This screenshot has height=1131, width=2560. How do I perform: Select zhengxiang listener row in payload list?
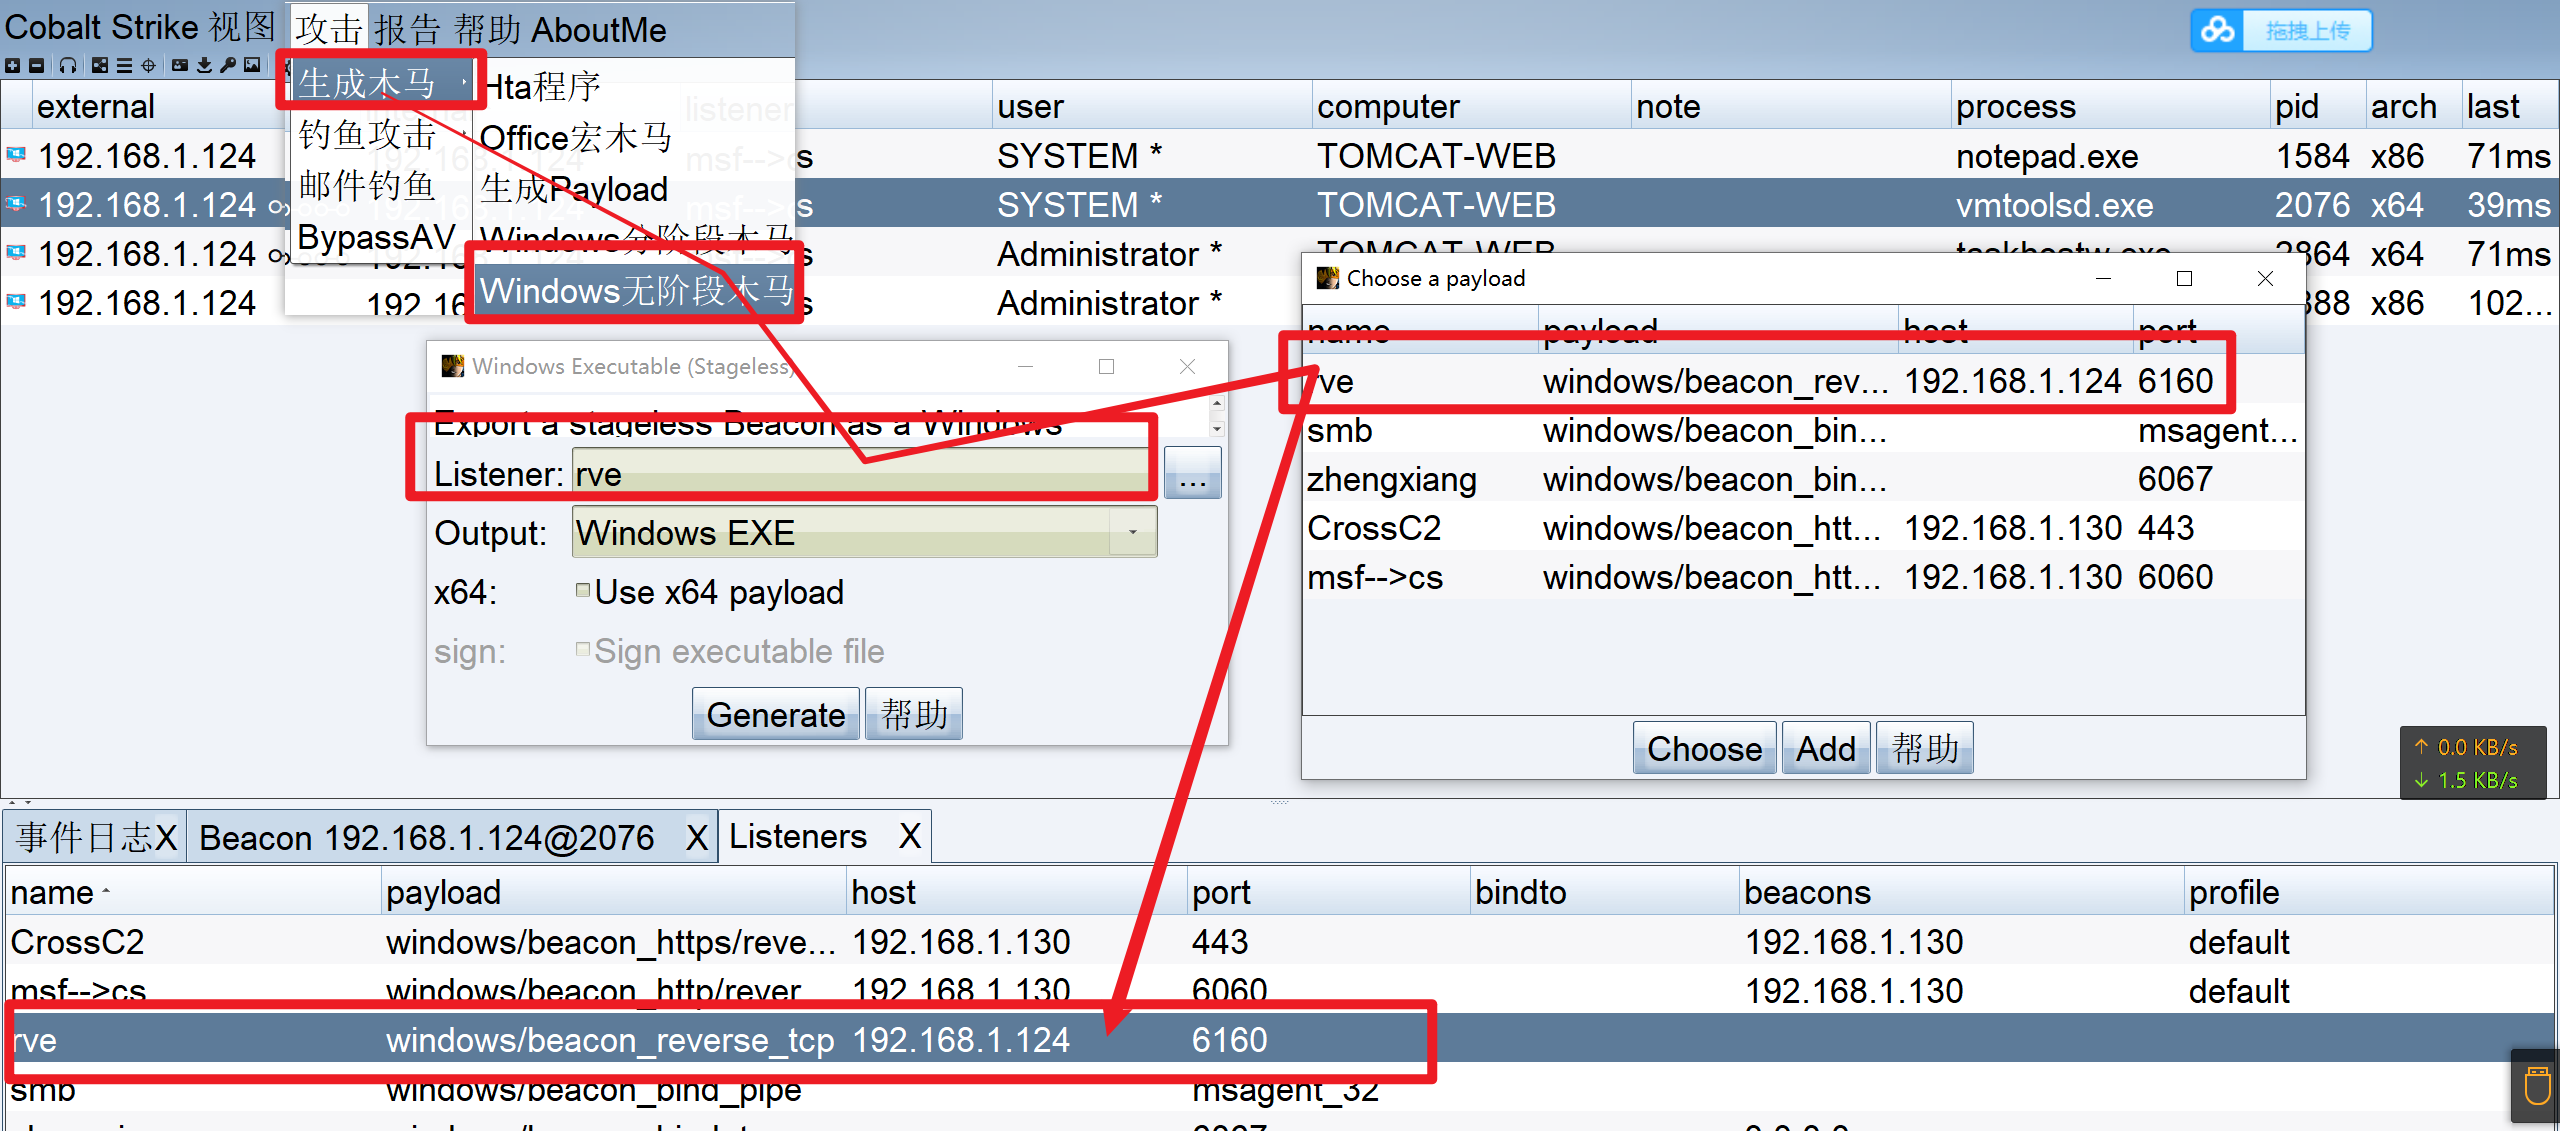1392,480
